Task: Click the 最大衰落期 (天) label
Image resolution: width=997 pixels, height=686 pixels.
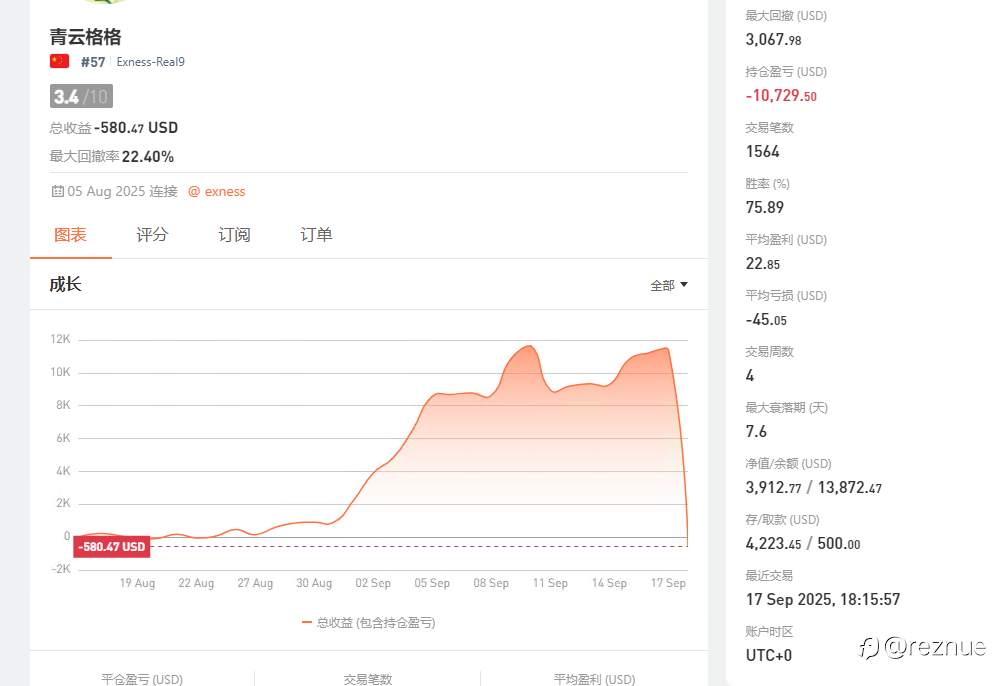Action: [x=787, y=408]
